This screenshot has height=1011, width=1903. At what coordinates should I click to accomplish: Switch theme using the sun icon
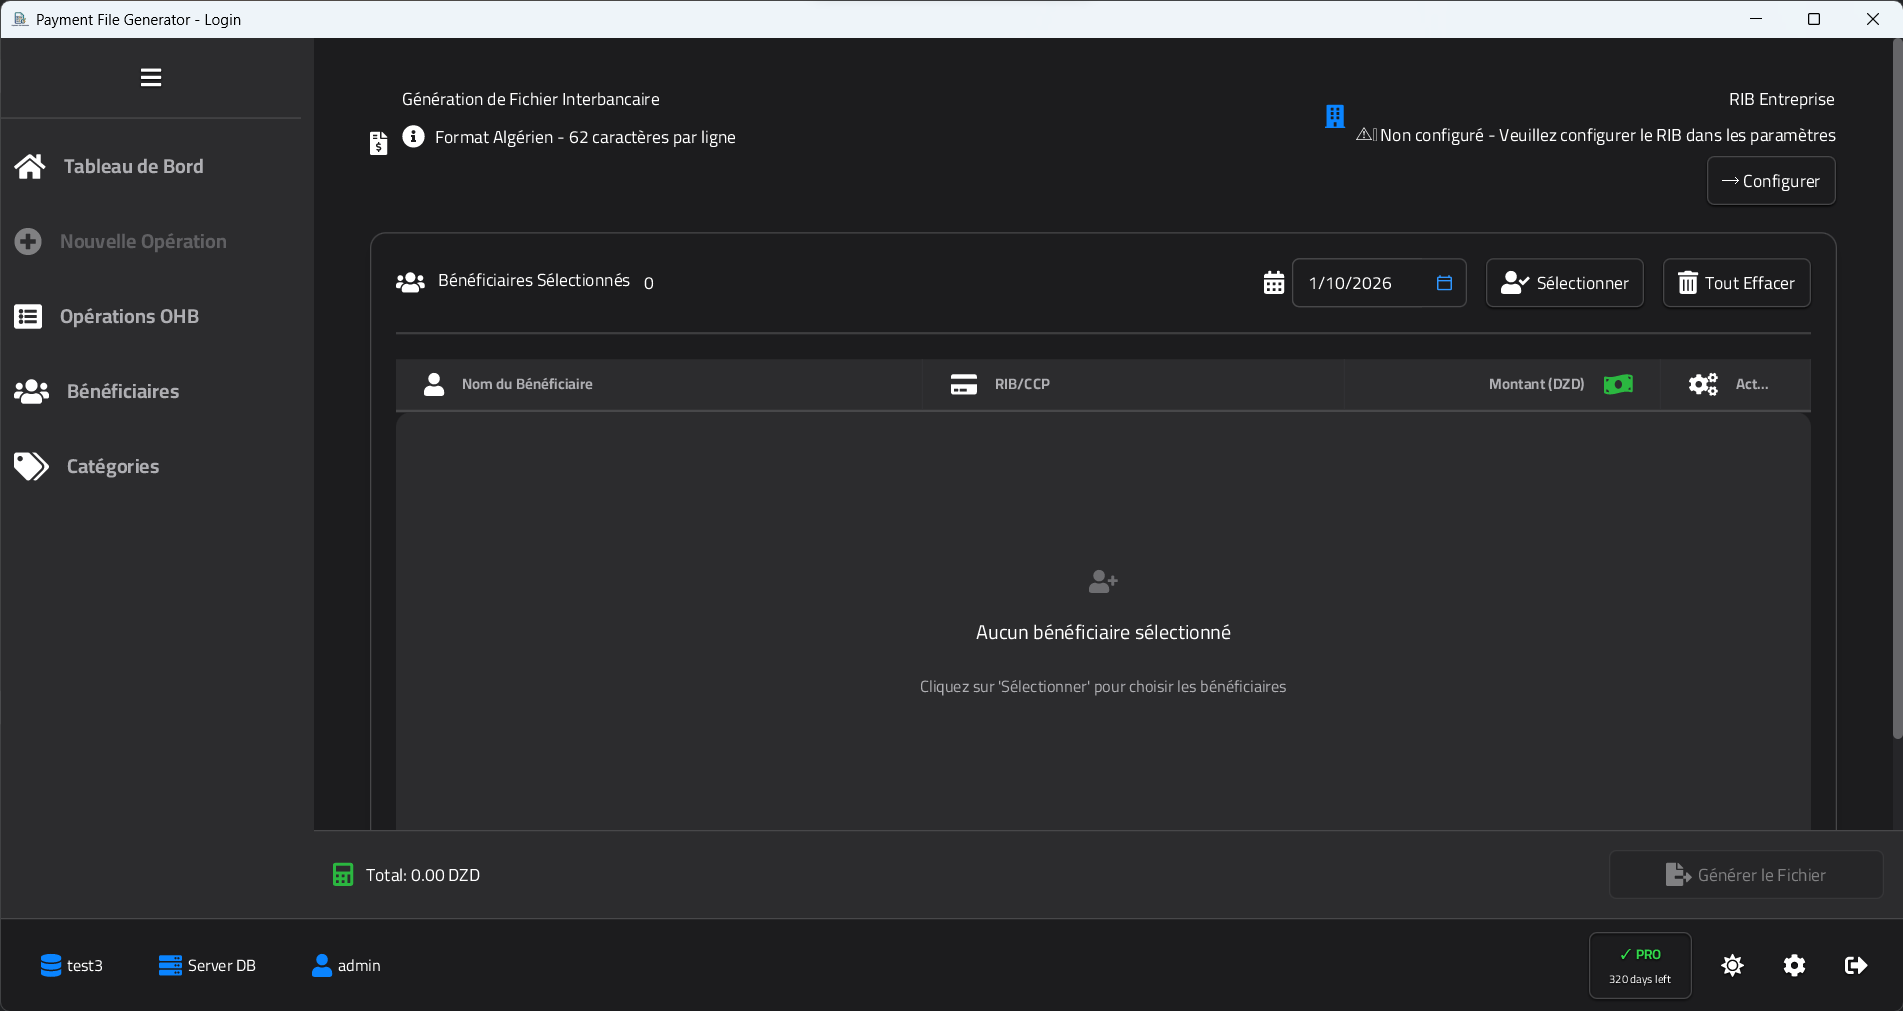pos(1732,965)
